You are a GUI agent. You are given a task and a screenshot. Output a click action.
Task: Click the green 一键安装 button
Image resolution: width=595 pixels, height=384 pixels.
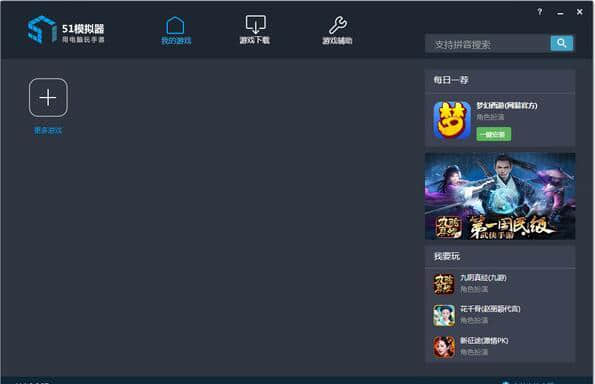494,134
